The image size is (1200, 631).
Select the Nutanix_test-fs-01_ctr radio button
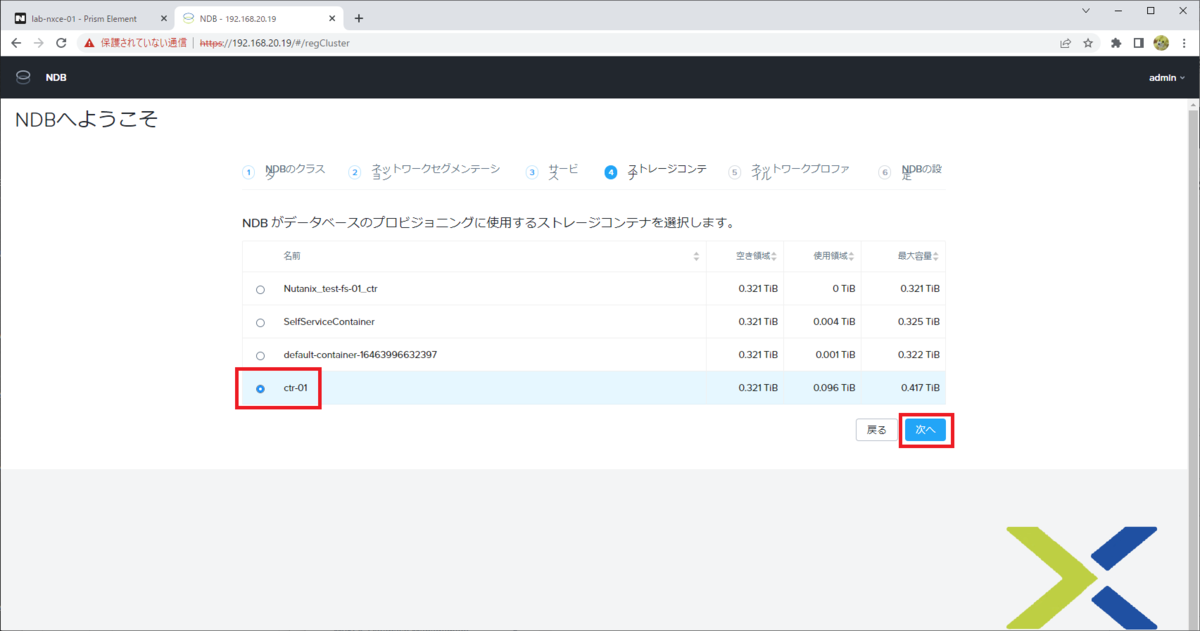pyautogui.click(x=260, y=289)
